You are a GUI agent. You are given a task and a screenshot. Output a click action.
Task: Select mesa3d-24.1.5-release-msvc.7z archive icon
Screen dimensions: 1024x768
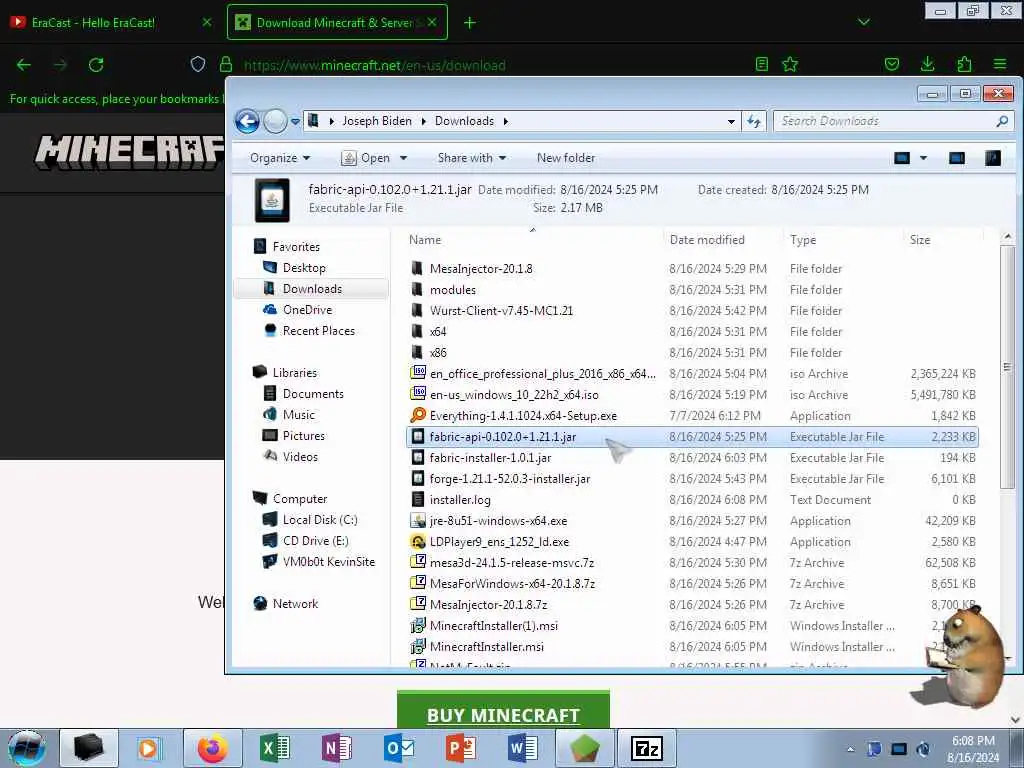pos(418,562)
